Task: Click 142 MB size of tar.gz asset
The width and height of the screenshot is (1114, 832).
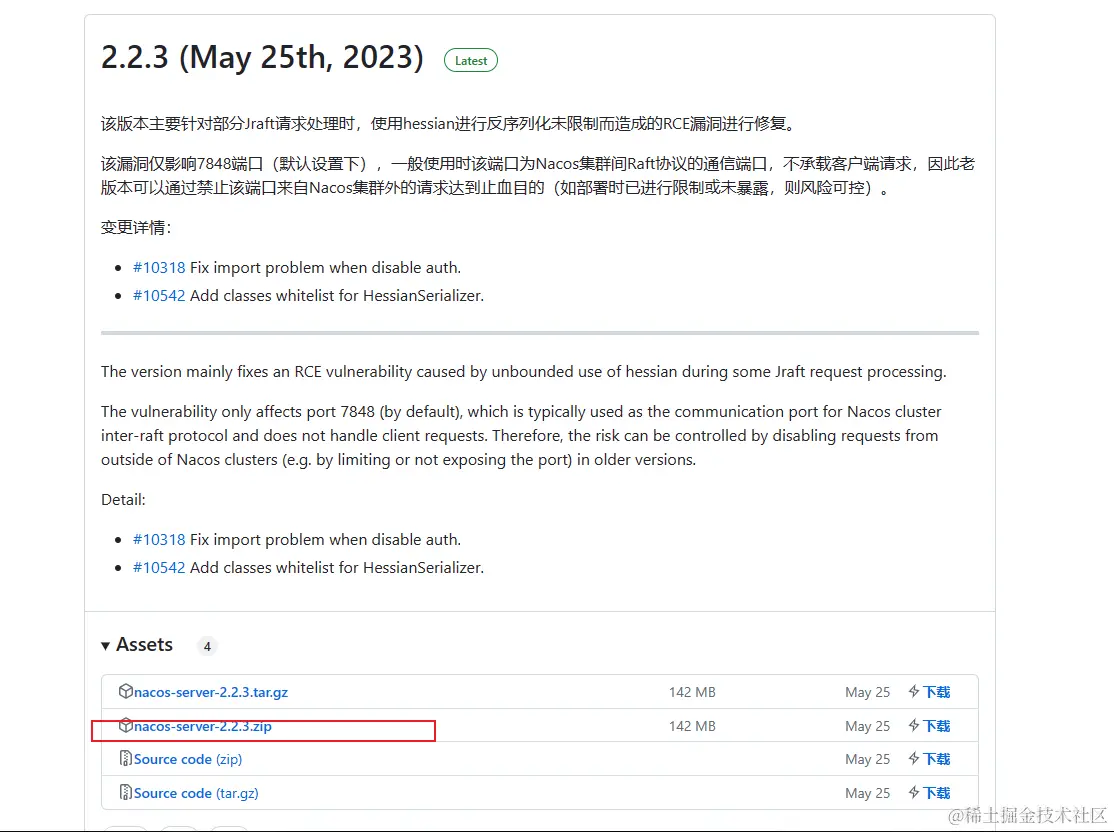Action: point(692,692)
